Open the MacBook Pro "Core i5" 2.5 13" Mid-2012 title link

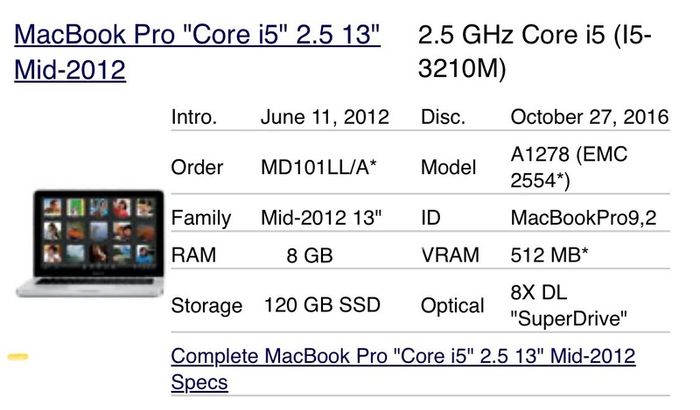[x=197, y=52]
